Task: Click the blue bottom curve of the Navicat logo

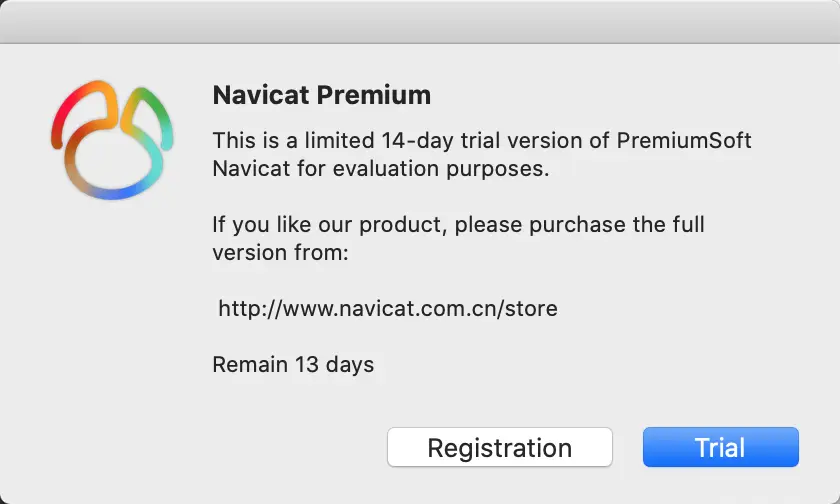Action: tap(110, 192)
